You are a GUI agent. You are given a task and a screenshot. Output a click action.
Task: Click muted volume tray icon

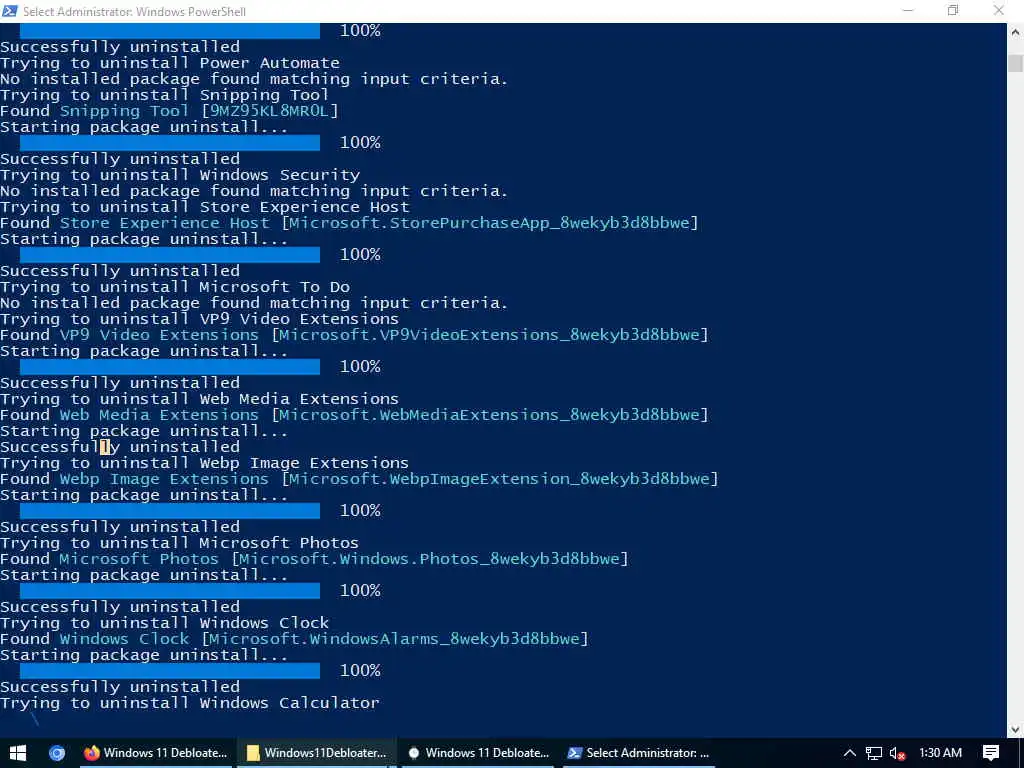(x=897, y=753)
